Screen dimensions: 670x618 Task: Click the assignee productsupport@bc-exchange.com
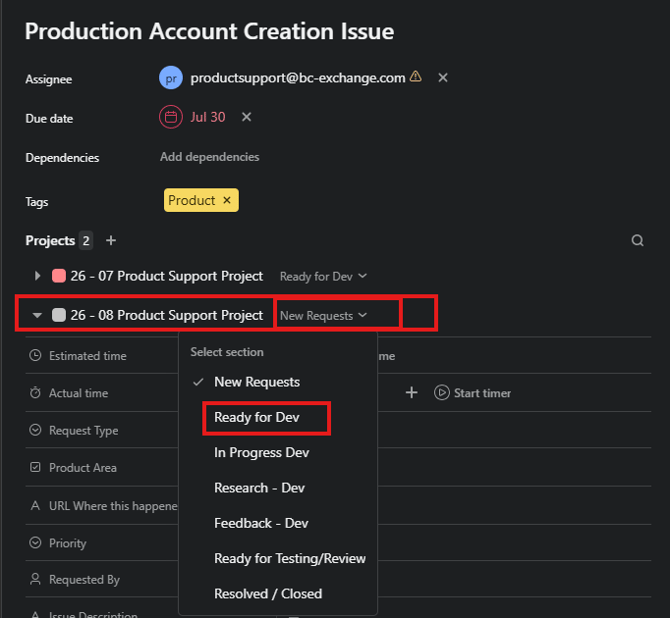click(297, 78)
